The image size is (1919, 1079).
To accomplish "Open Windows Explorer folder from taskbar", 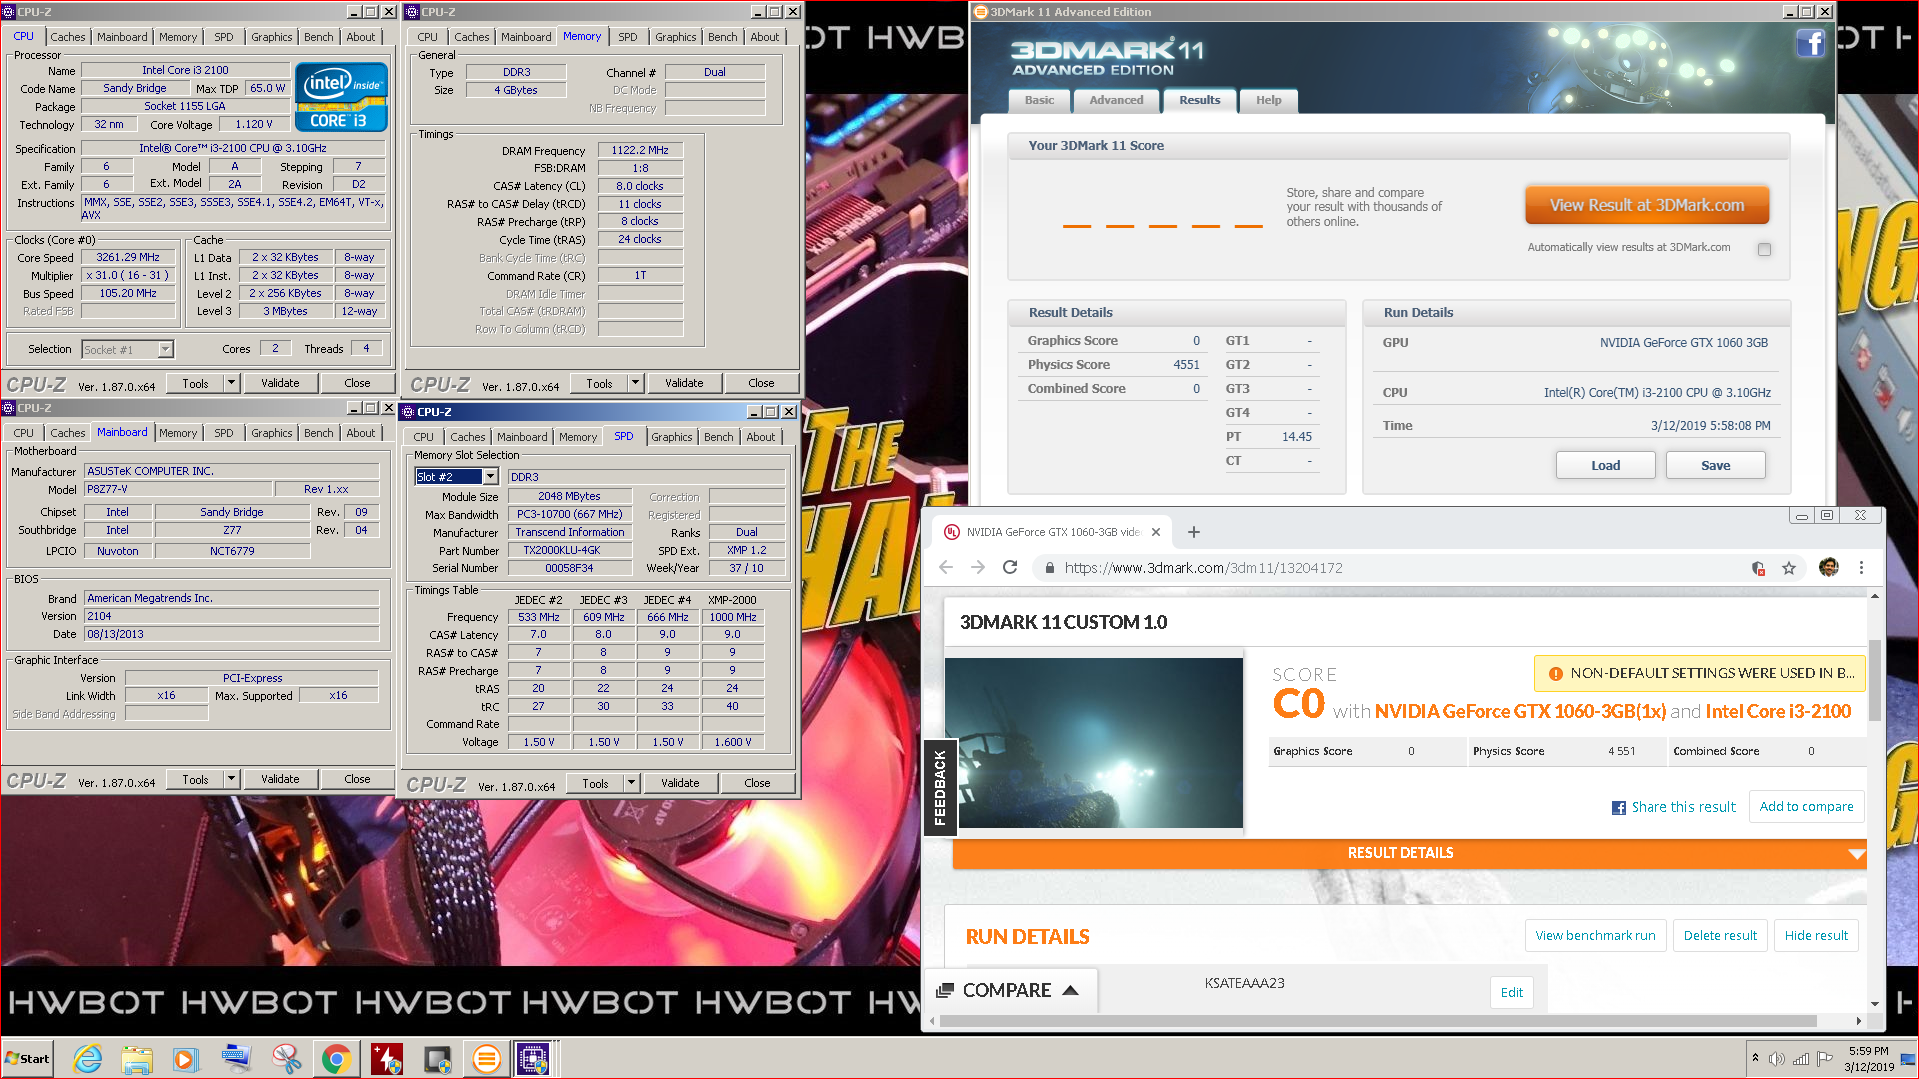I will coord(137,1059).
